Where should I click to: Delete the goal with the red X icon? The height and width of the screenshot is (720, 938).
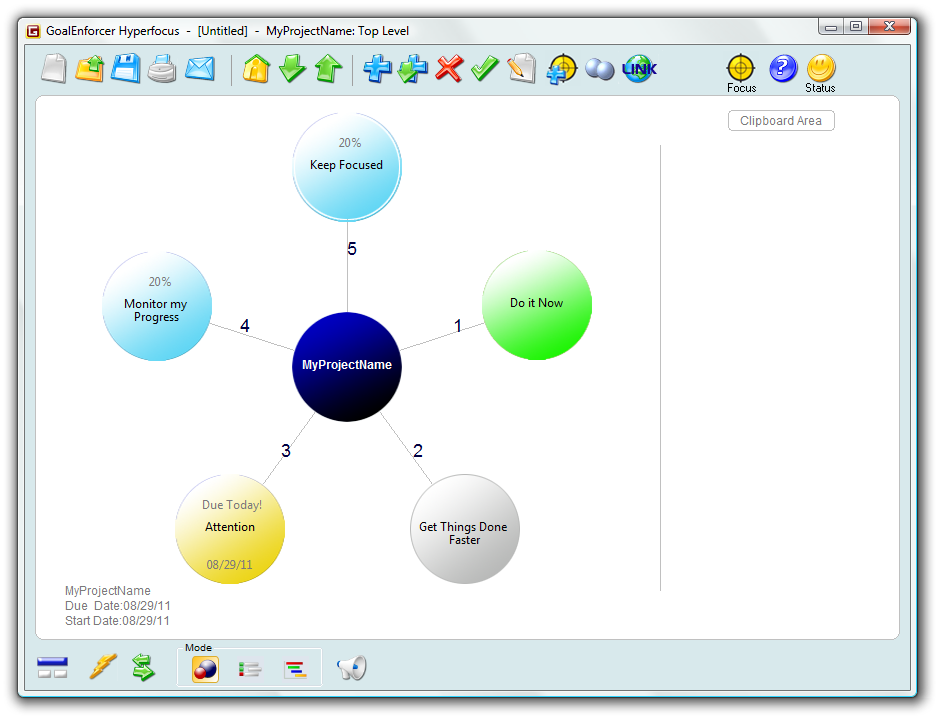pos(449,69)
